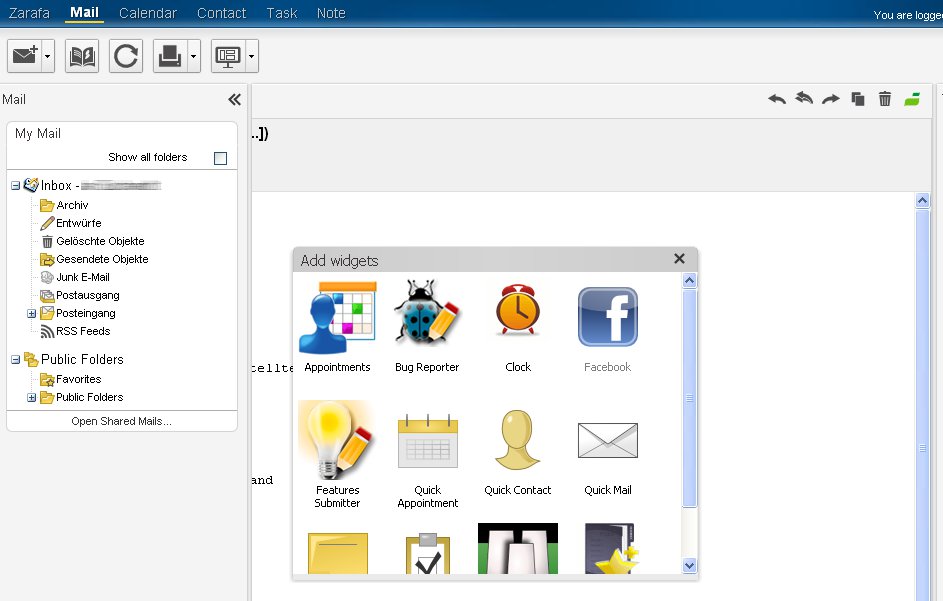The height and width of the screenshot is (601, 943).
Task: Click the new mail compose icon
Action: tap(24, 56)
